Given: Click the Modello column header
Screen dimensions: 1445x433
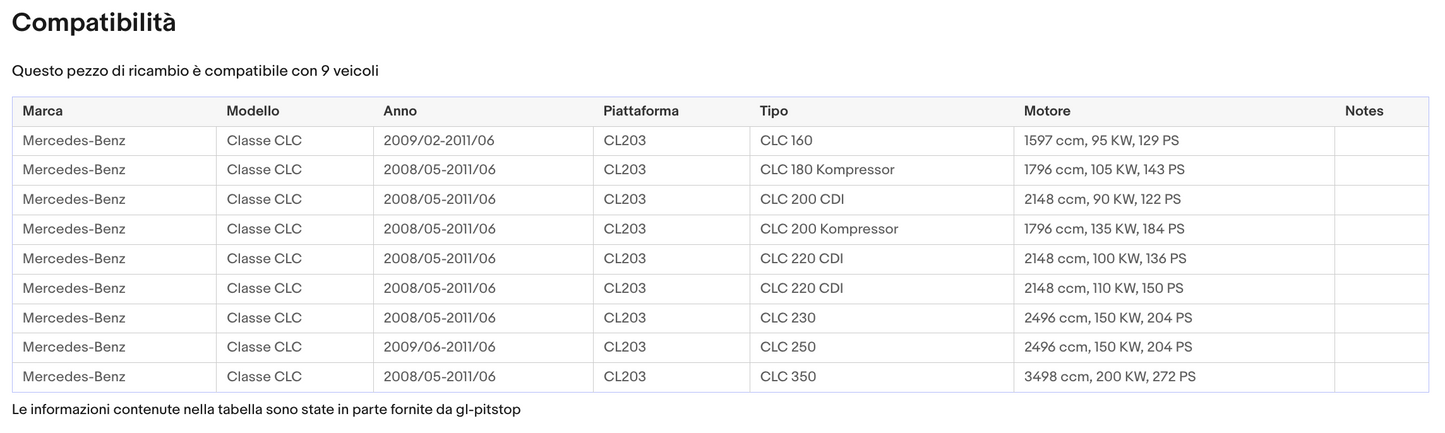Looking at the screenshot, I should (253, 111).
